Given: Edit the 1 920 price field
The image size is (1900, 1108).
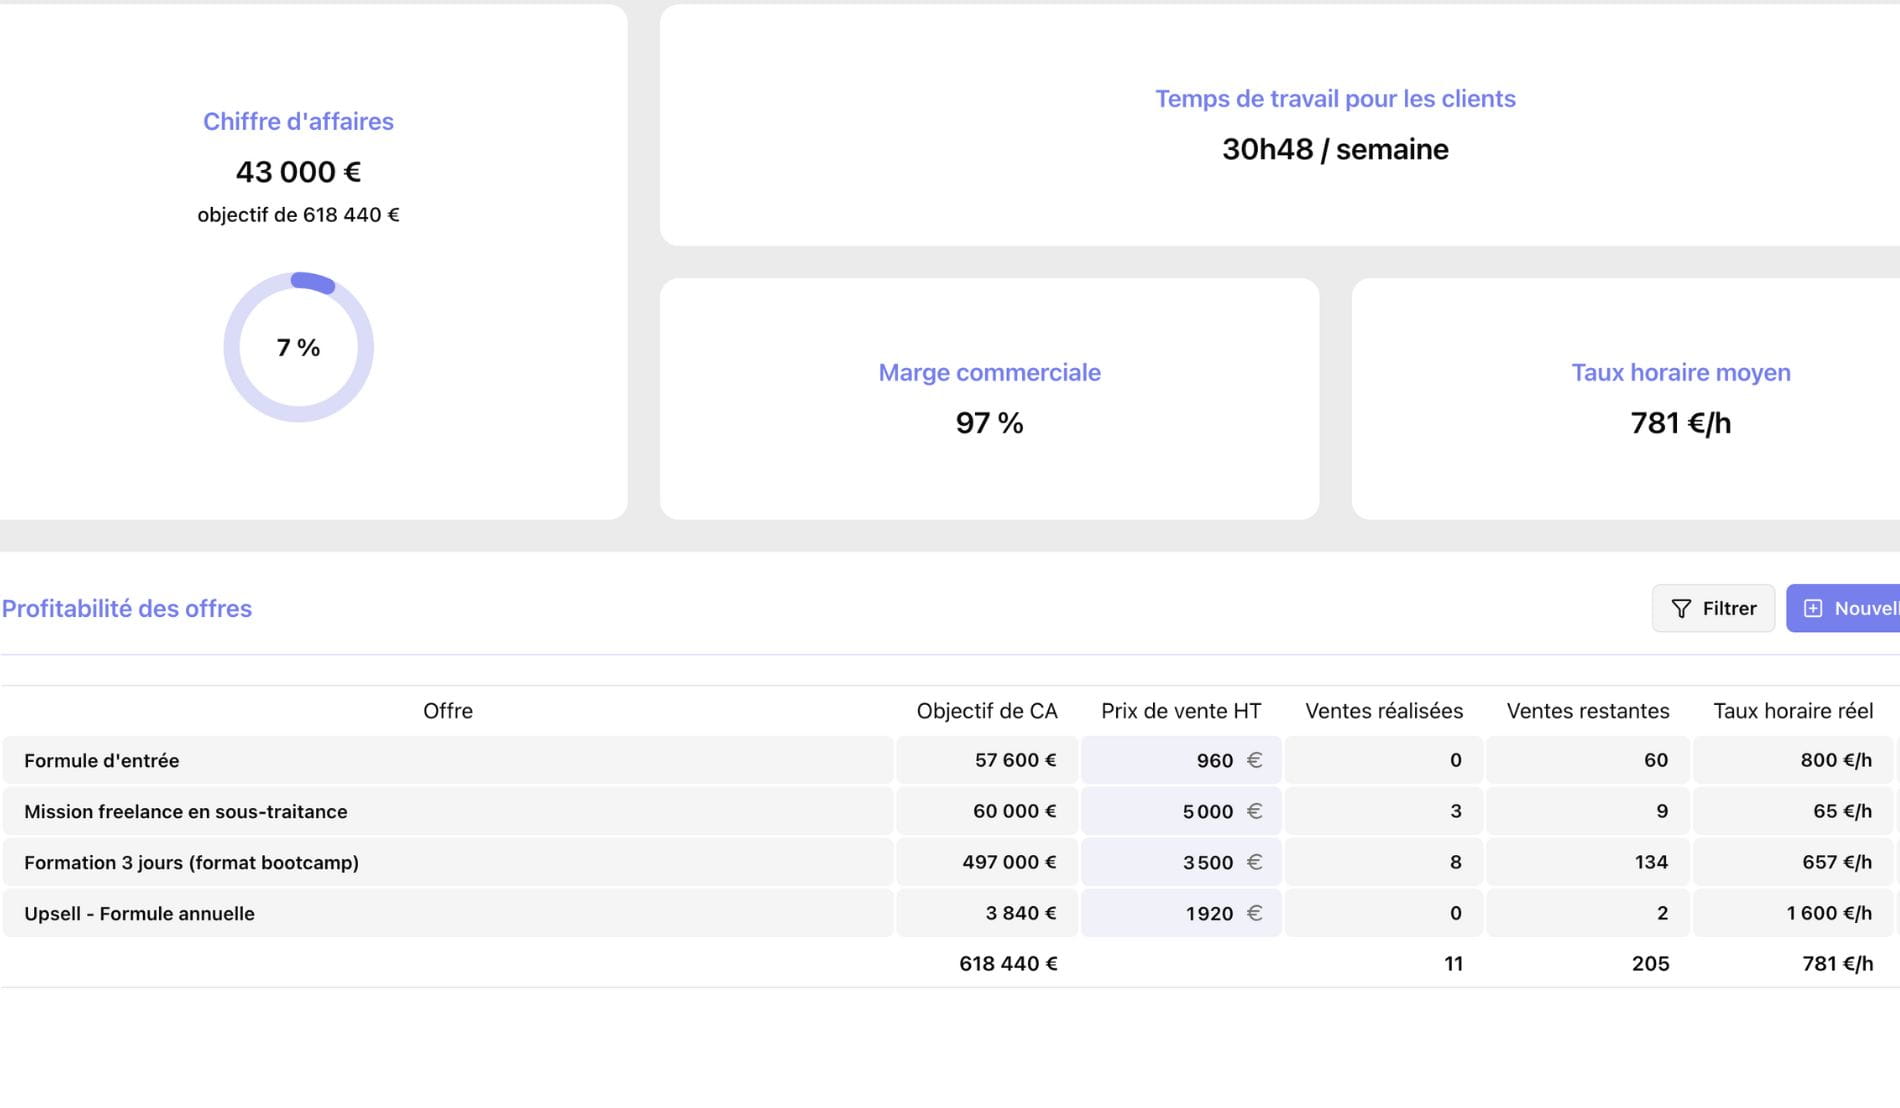Looking at the screenshot, I should click(x=1181, y=913).
